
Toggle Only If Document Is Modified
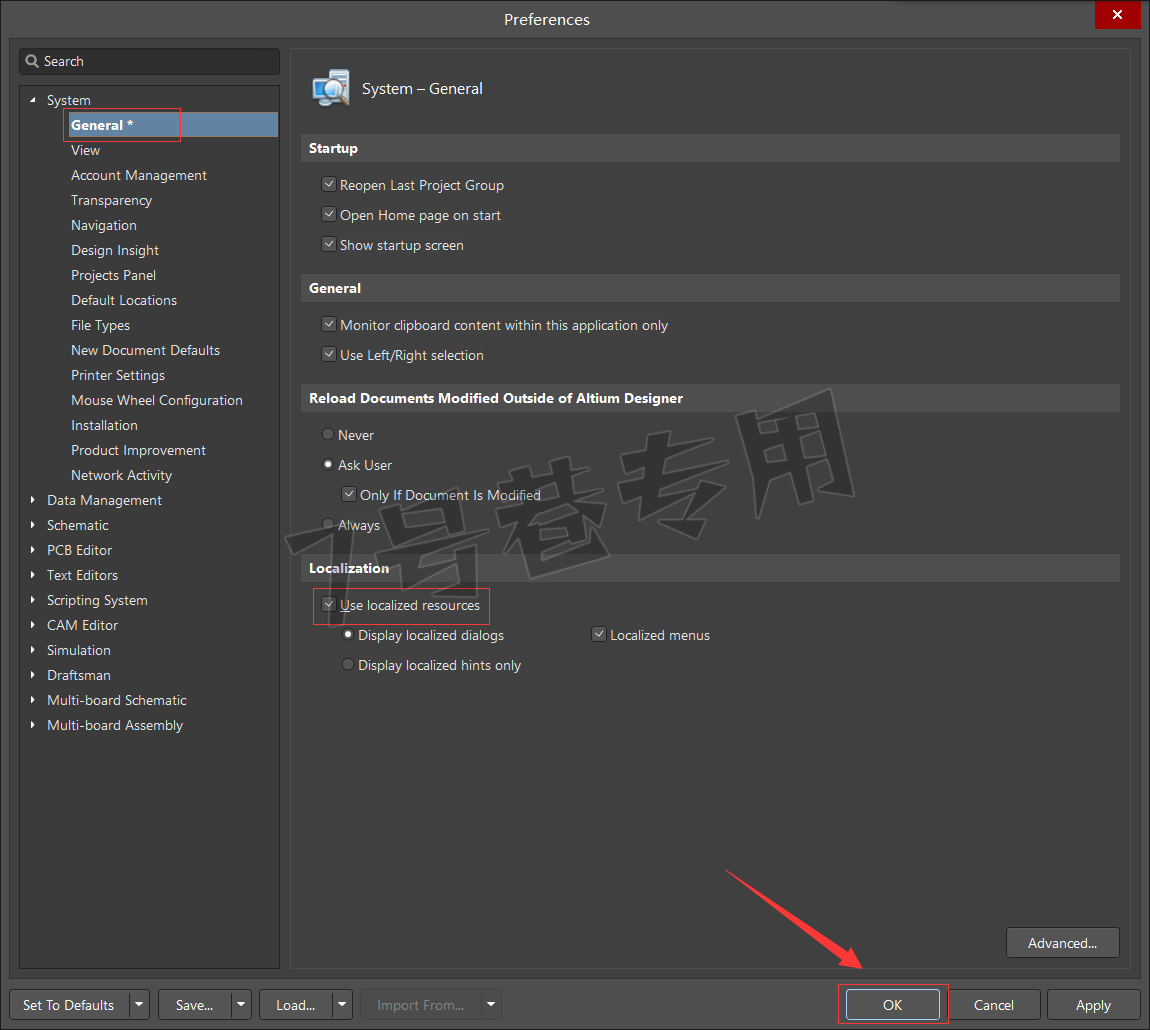(x=349, y=495)
